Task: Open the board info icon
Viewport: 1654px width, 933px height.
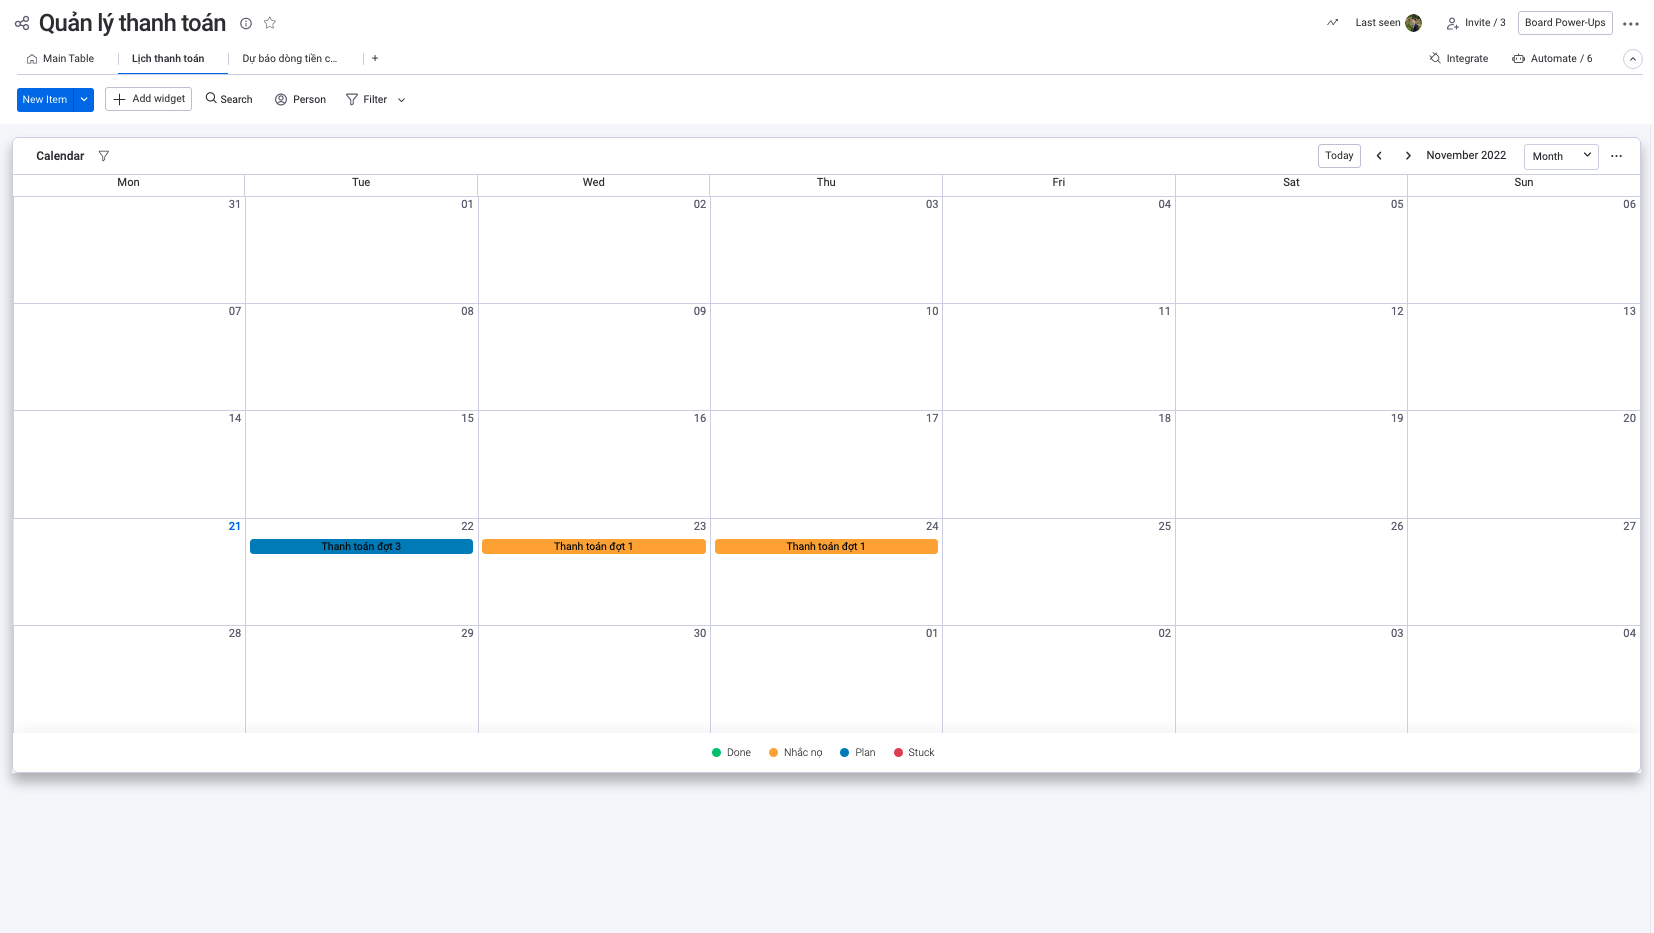Action: pos(246,23)
